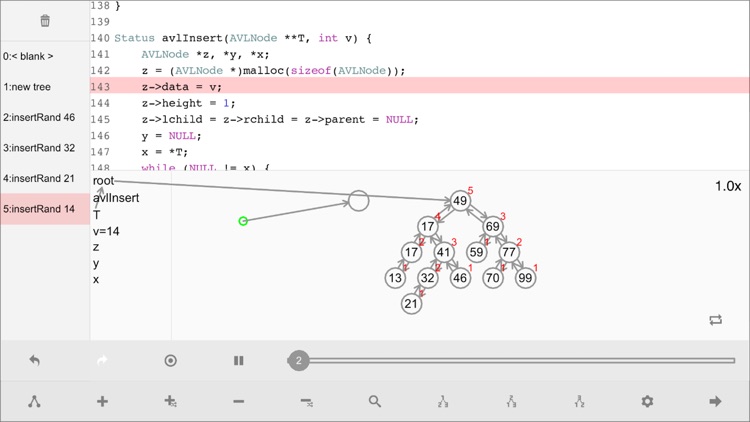
Task: Click tree node 70
Action: (493, 278)
